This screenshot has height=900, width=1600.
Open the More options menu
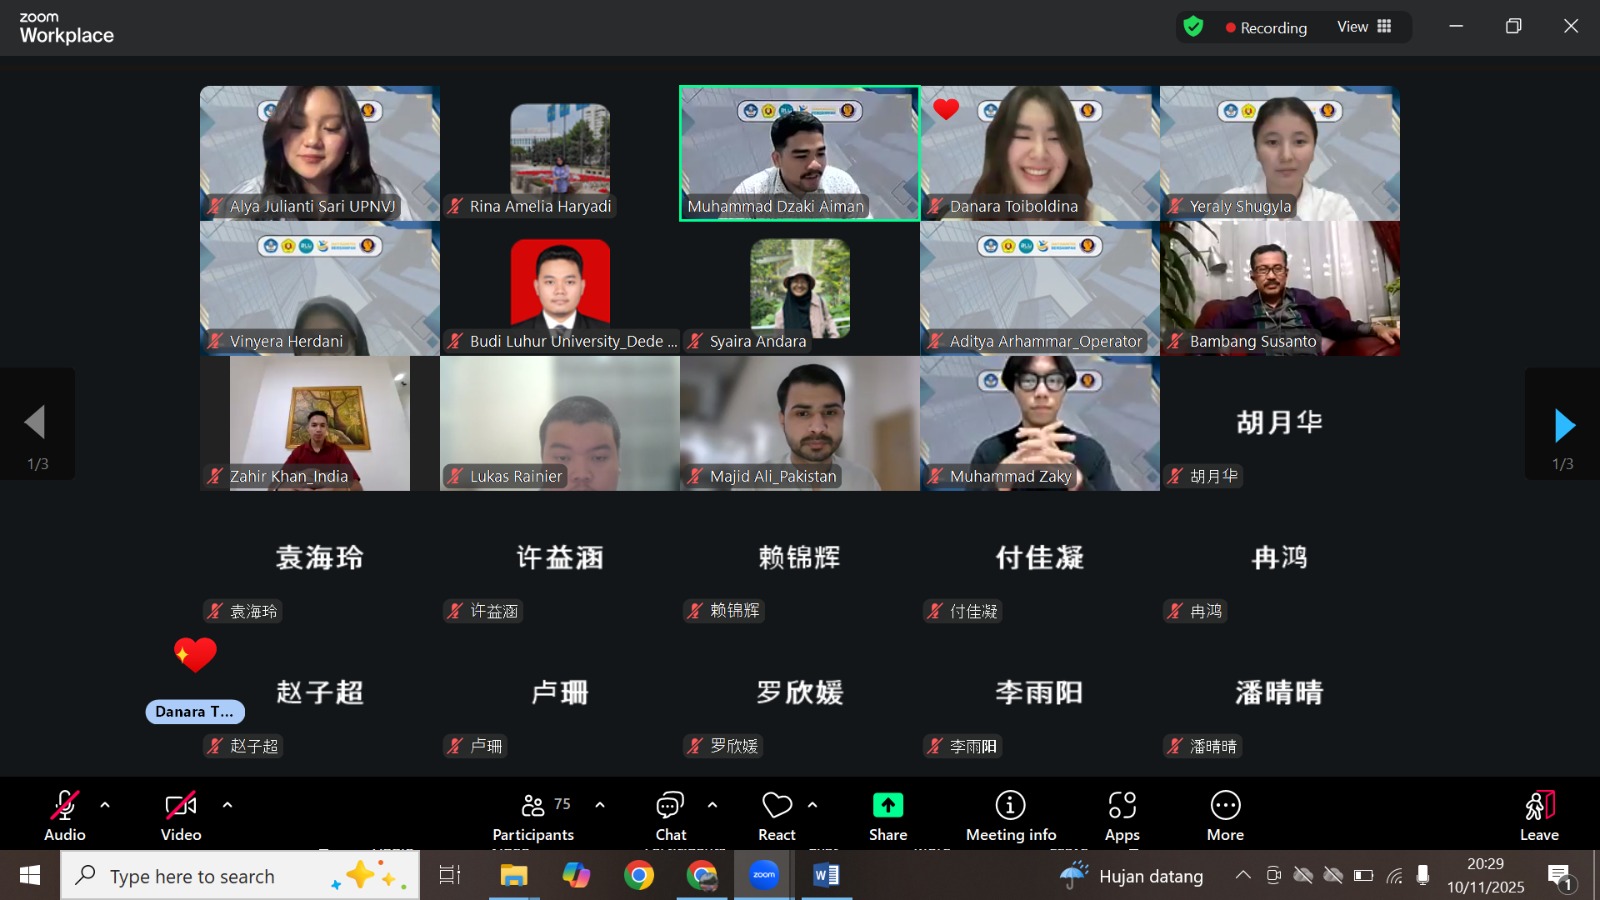click(x=1225, y=815)
